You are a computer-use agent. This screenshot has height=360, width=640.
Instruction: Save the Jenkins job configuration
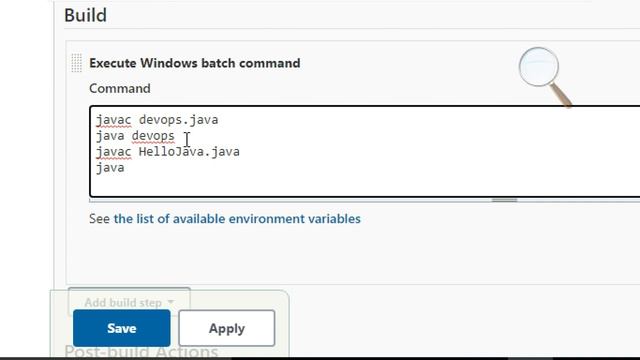coord(122,328)
